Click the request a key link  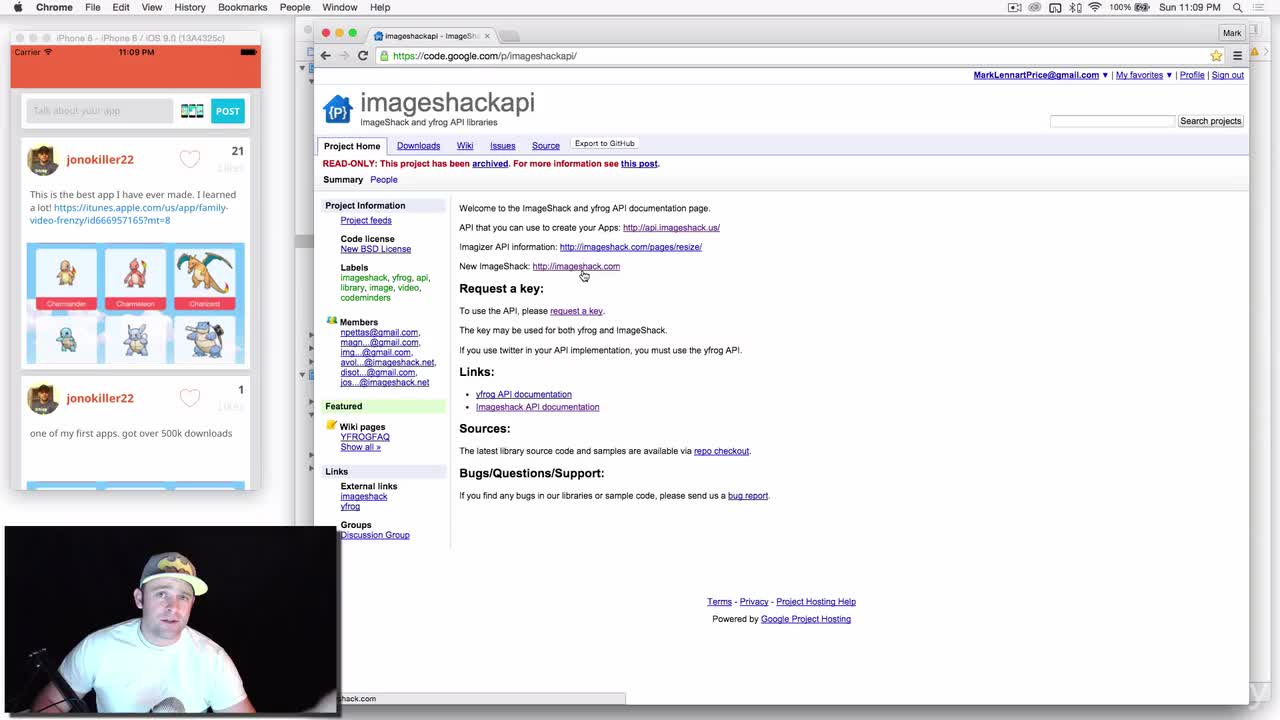click(576, 311)
